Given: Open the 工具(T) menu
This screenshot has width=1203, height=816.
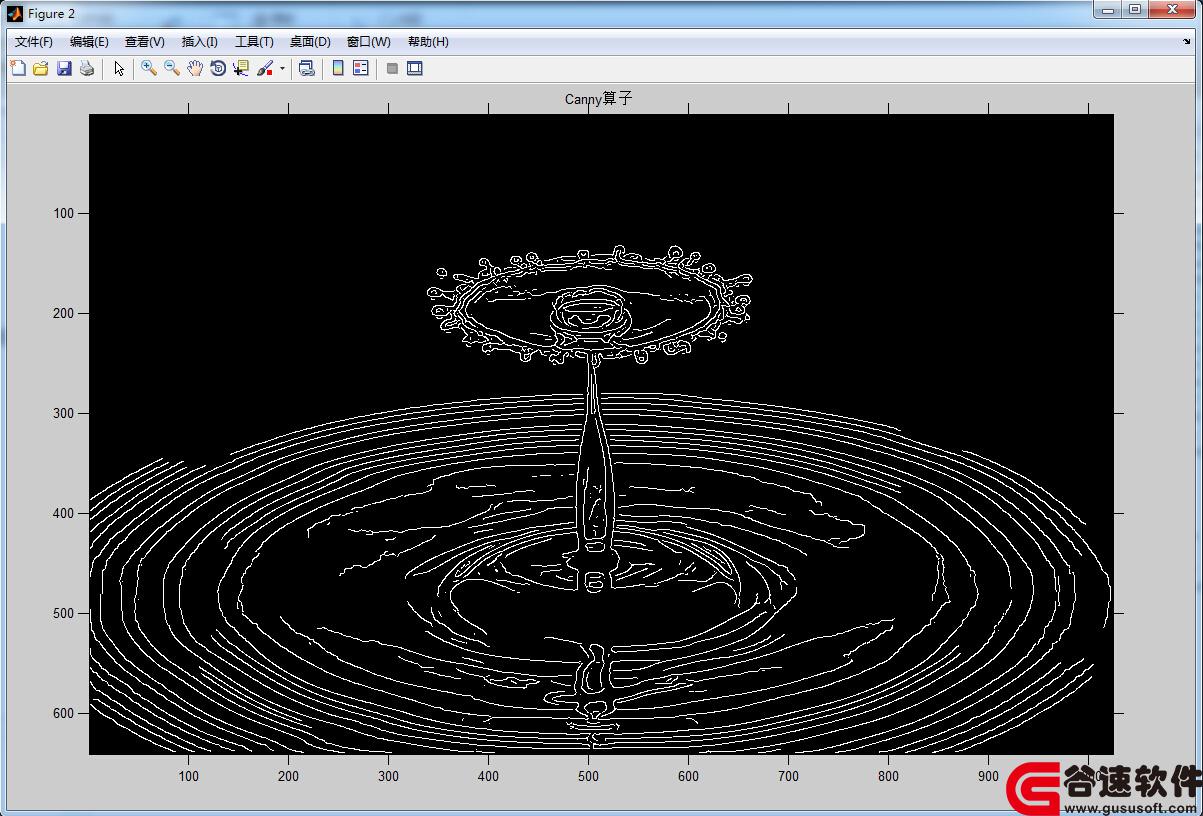Looking at the screenshot, I should 254,42.
